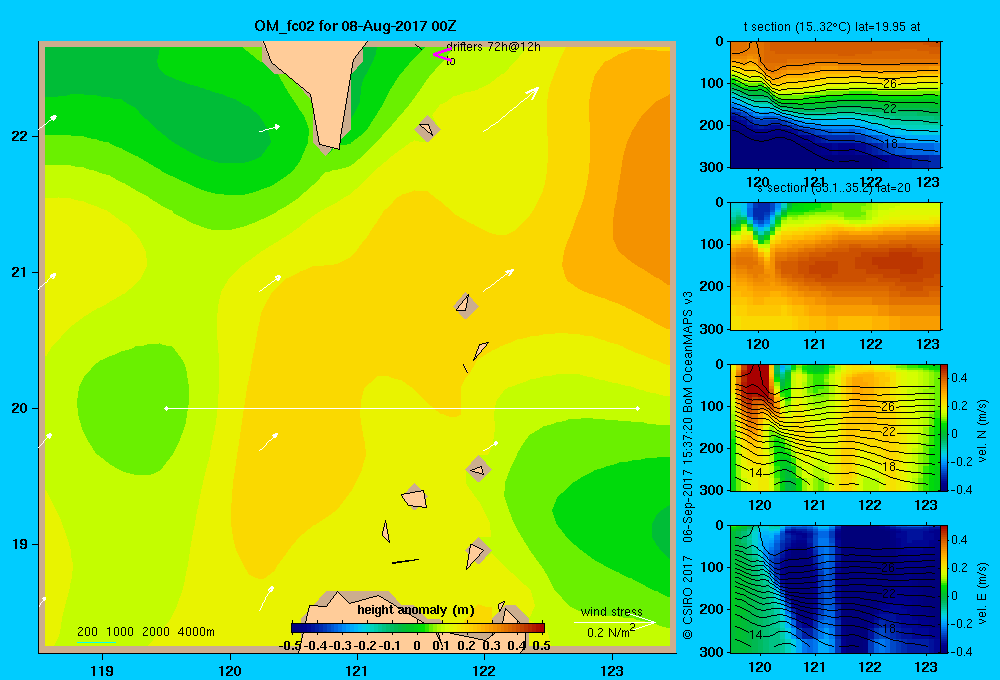Click the white section line at latitude 20
This screenshot has height=680, width=1000.
pyautogui.click(x=402, y=408)
